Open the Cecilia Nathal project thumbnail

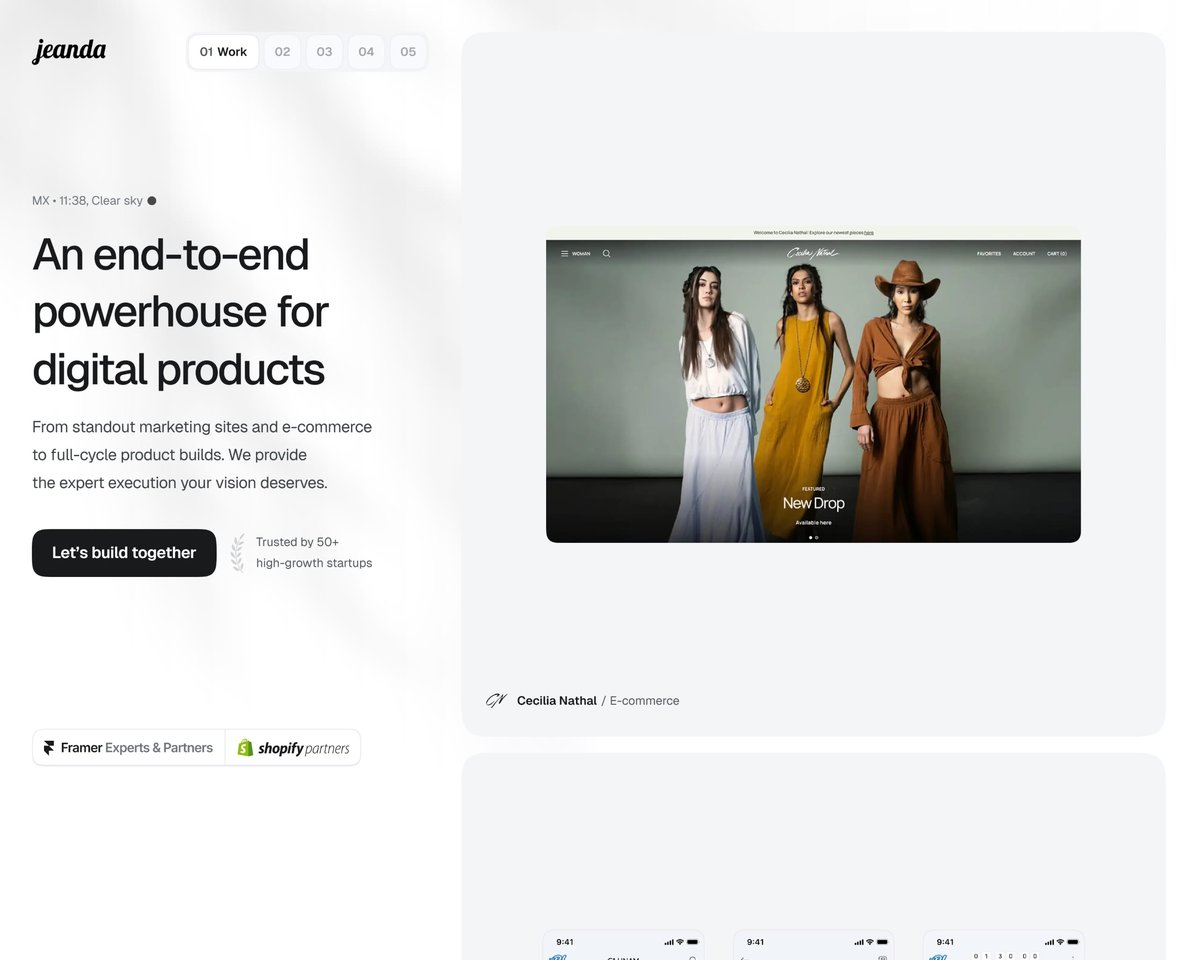(813, 384)
